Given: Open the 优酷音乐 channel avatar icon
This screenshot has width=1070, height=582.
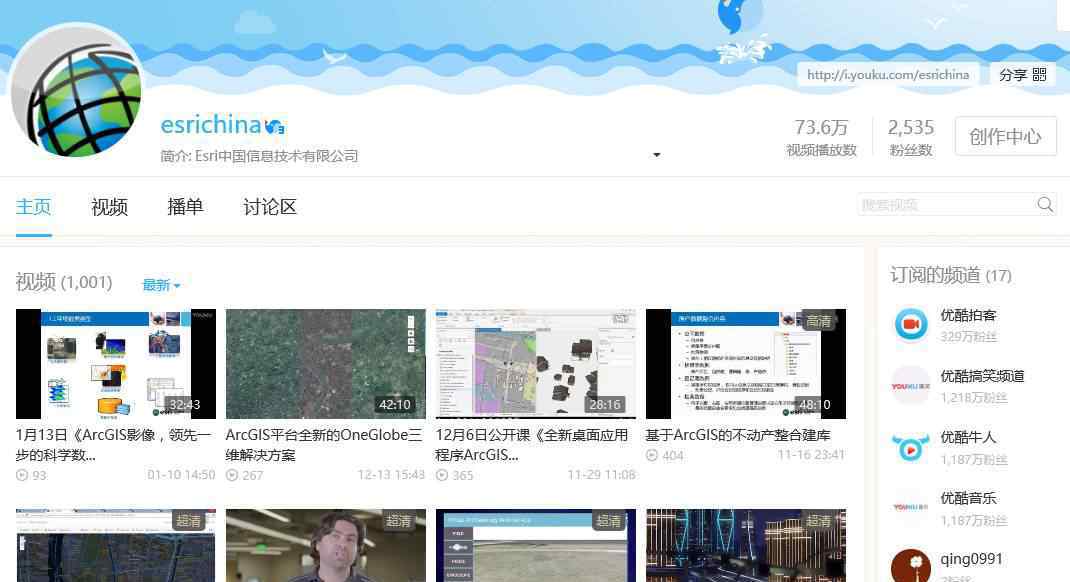Looking at the screenshot, I should coord(911,508).
